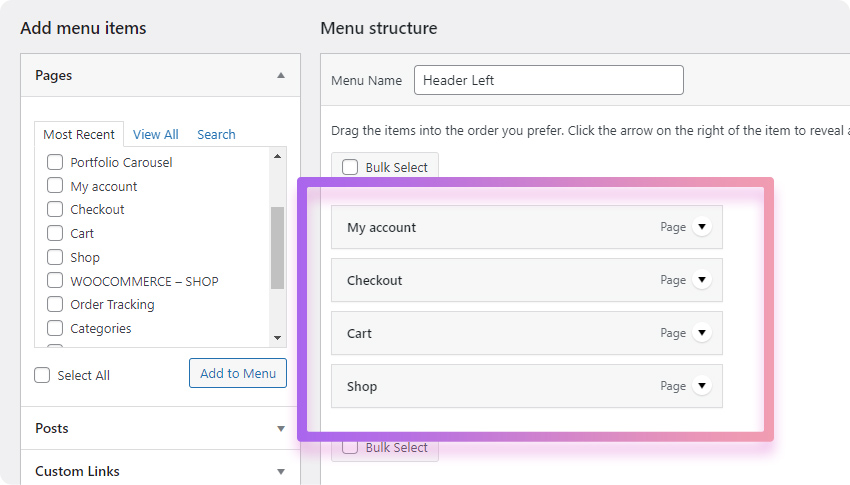Expand the My account menu item arrow
This screenshot has height=485, width=850.
701,227
